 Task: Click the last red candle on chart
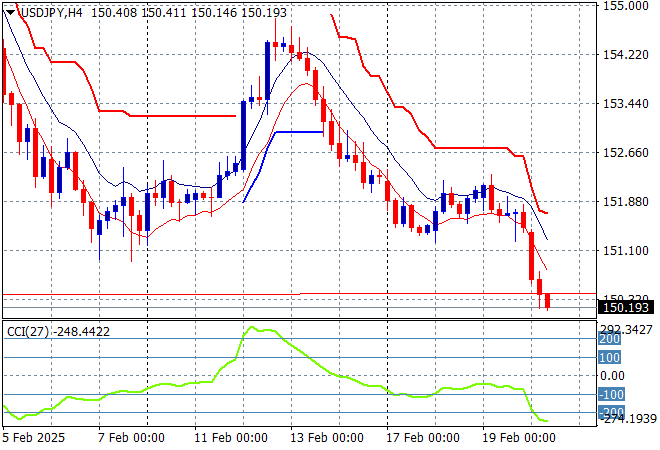pyautogui.click(x=547, y=300)
